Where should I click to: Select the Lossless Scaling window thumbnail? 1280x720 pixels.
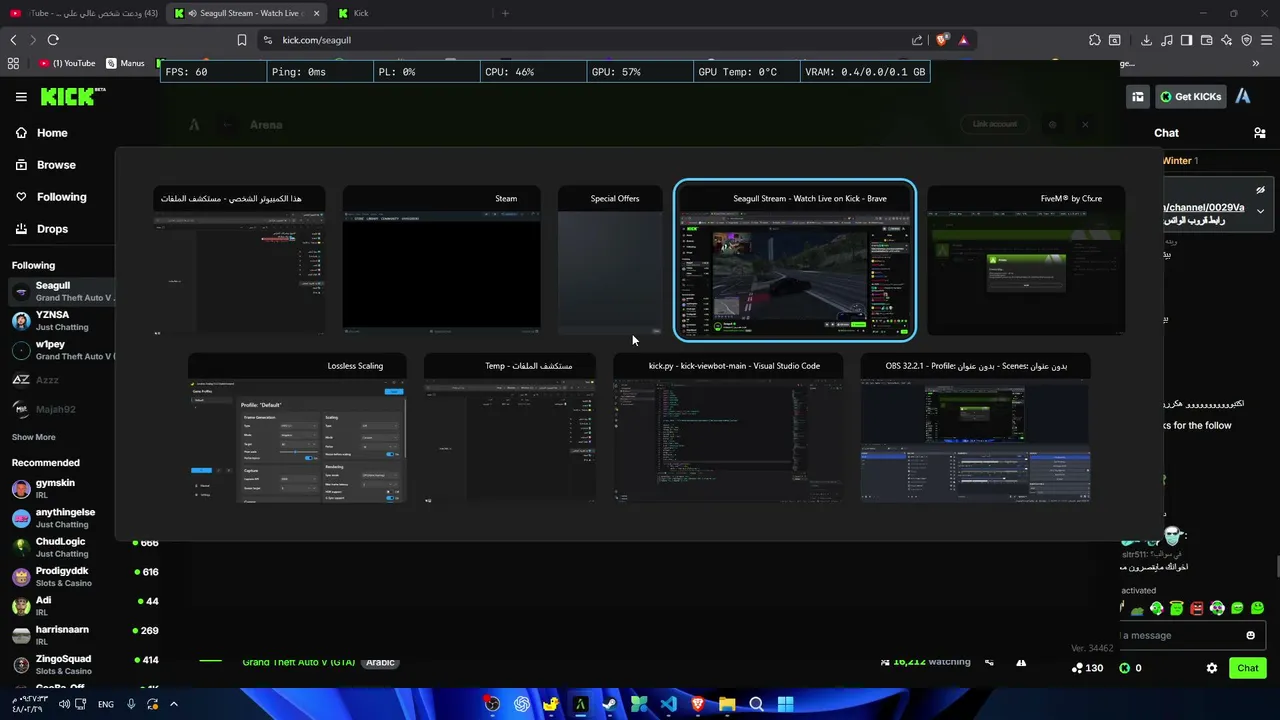297,428
